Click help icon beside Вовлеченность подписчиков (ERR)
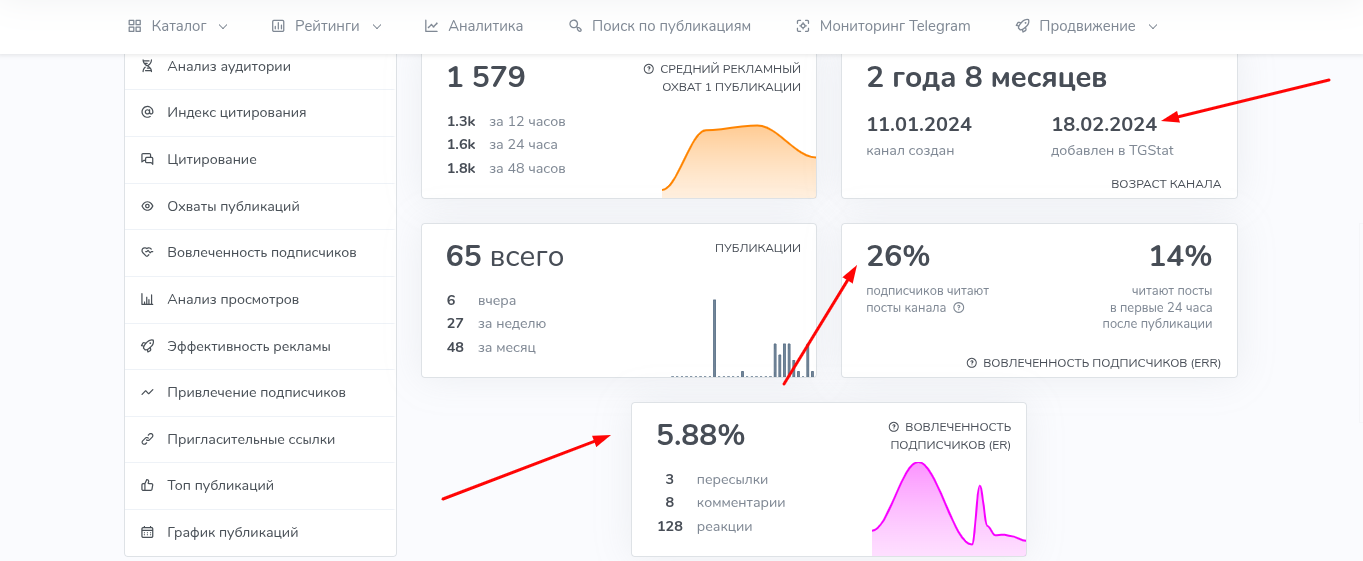The image size is (1363, 561). [x=972, y=363]
